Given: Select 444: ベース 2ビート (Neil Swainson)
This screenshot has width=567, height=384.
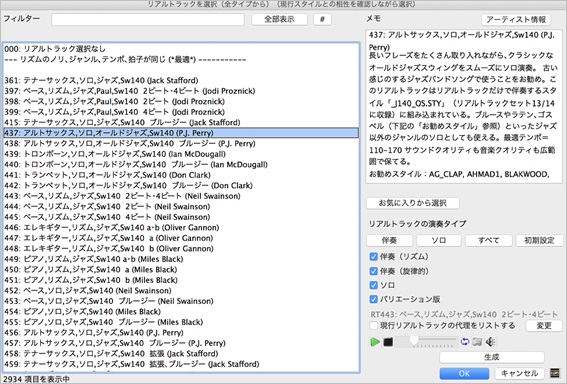Looking at the screenshot, I should click(181, 206).
